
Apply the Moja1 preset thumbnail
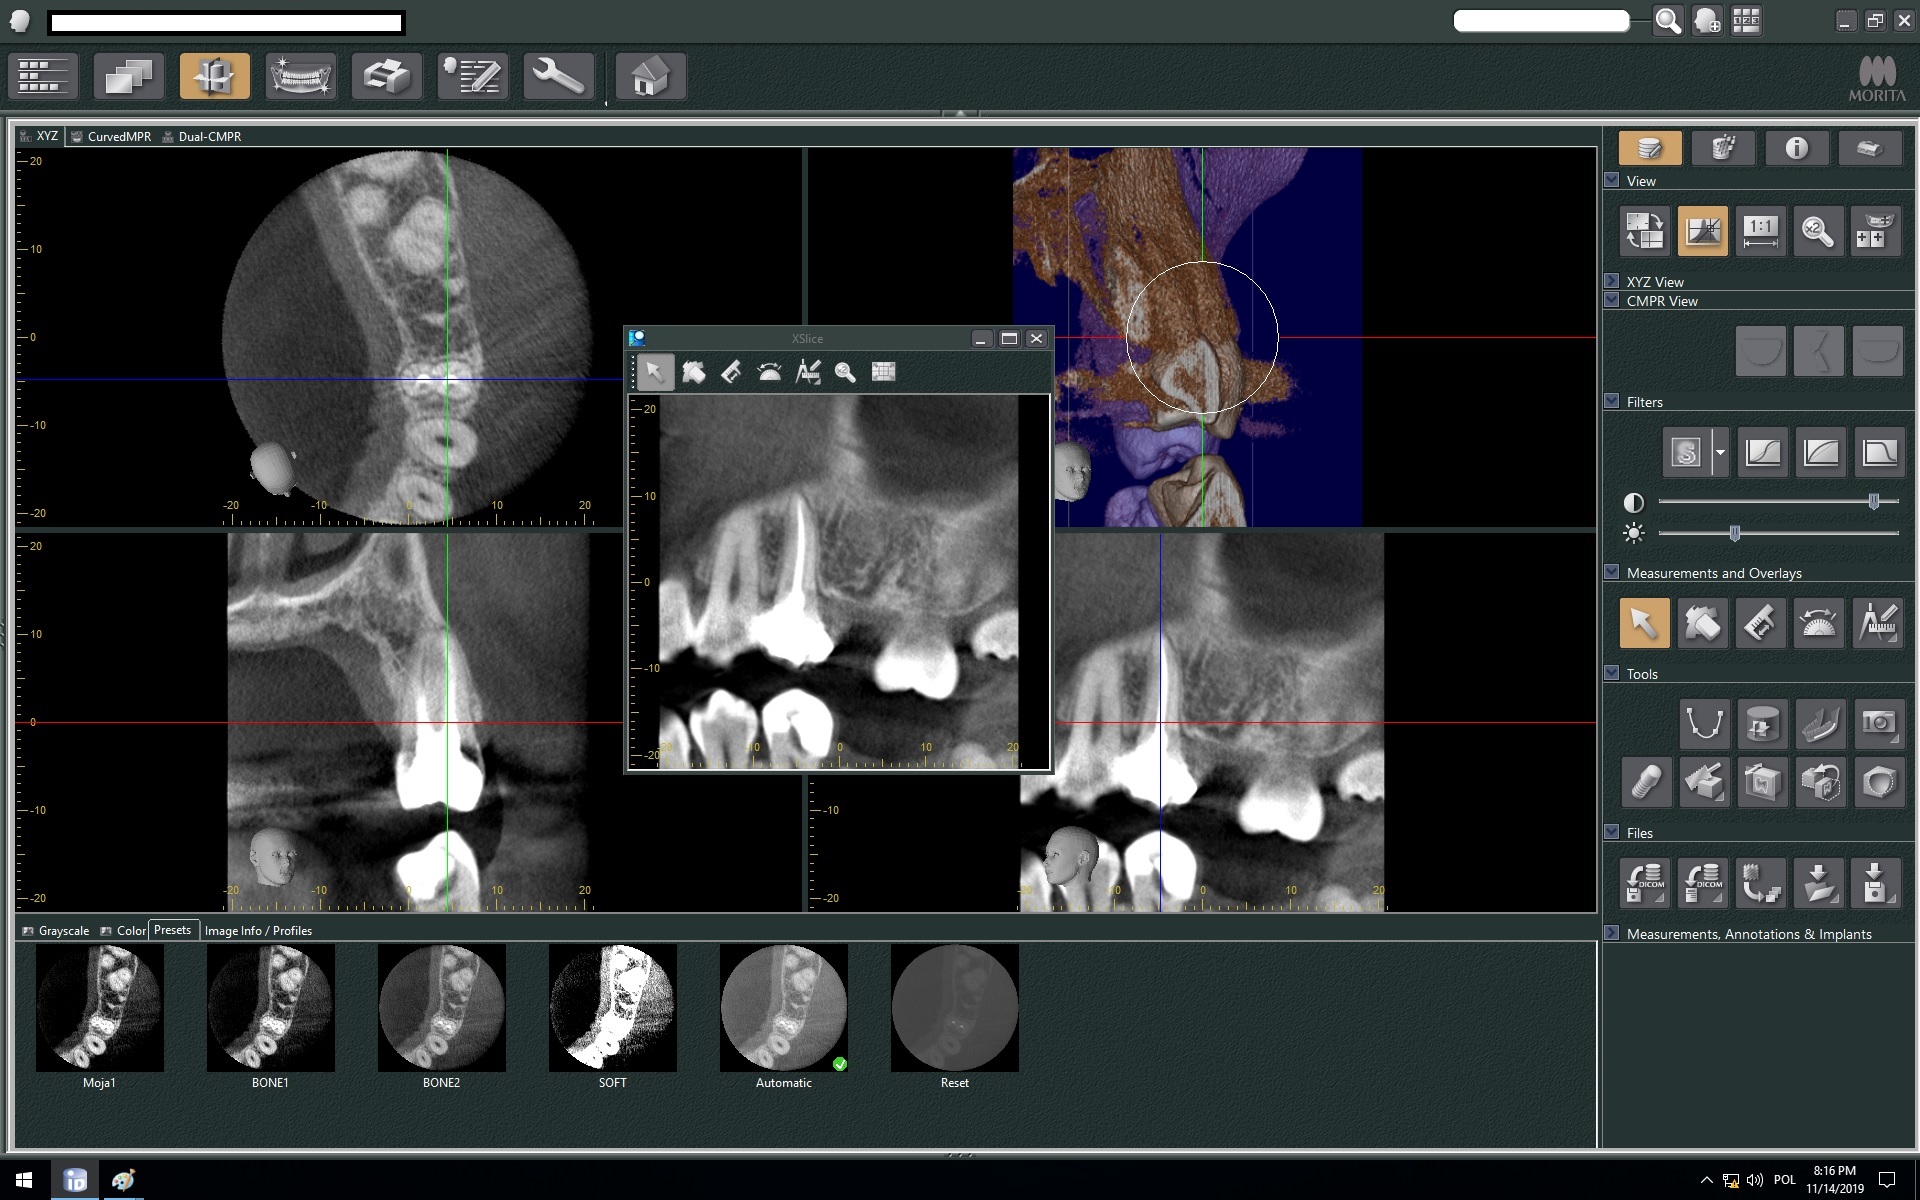[x=99, y=1008]
